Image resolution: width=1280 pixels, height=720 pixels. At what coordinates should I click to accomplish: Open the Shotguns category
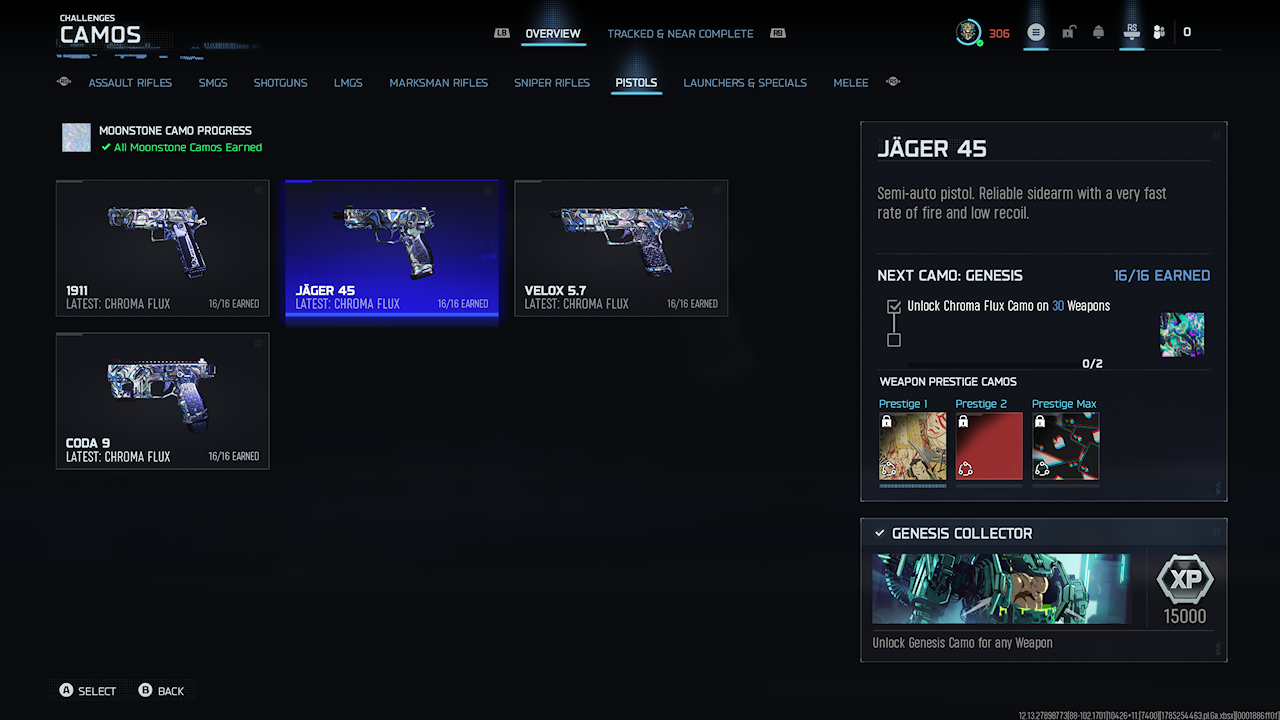(x=280, y=83)
